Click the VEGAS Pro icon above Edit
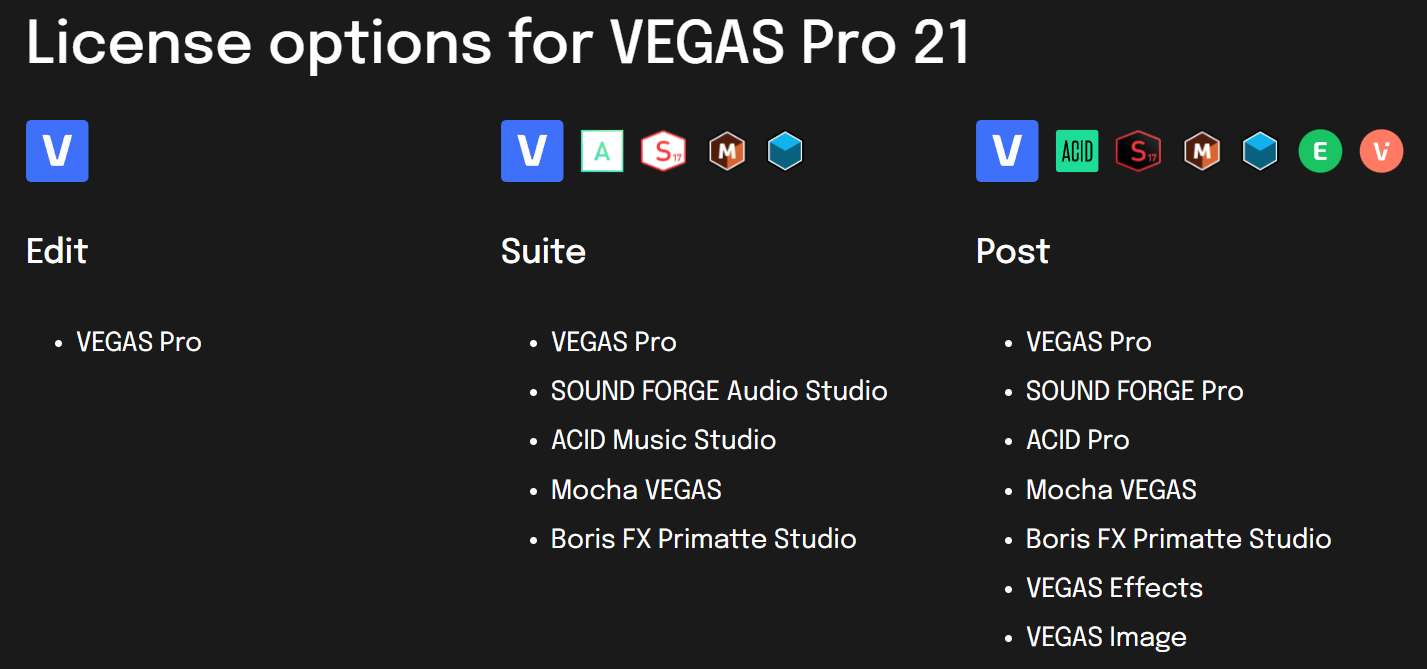The width and height of the screenshot is (1427, 669). [x=57, y=151]
